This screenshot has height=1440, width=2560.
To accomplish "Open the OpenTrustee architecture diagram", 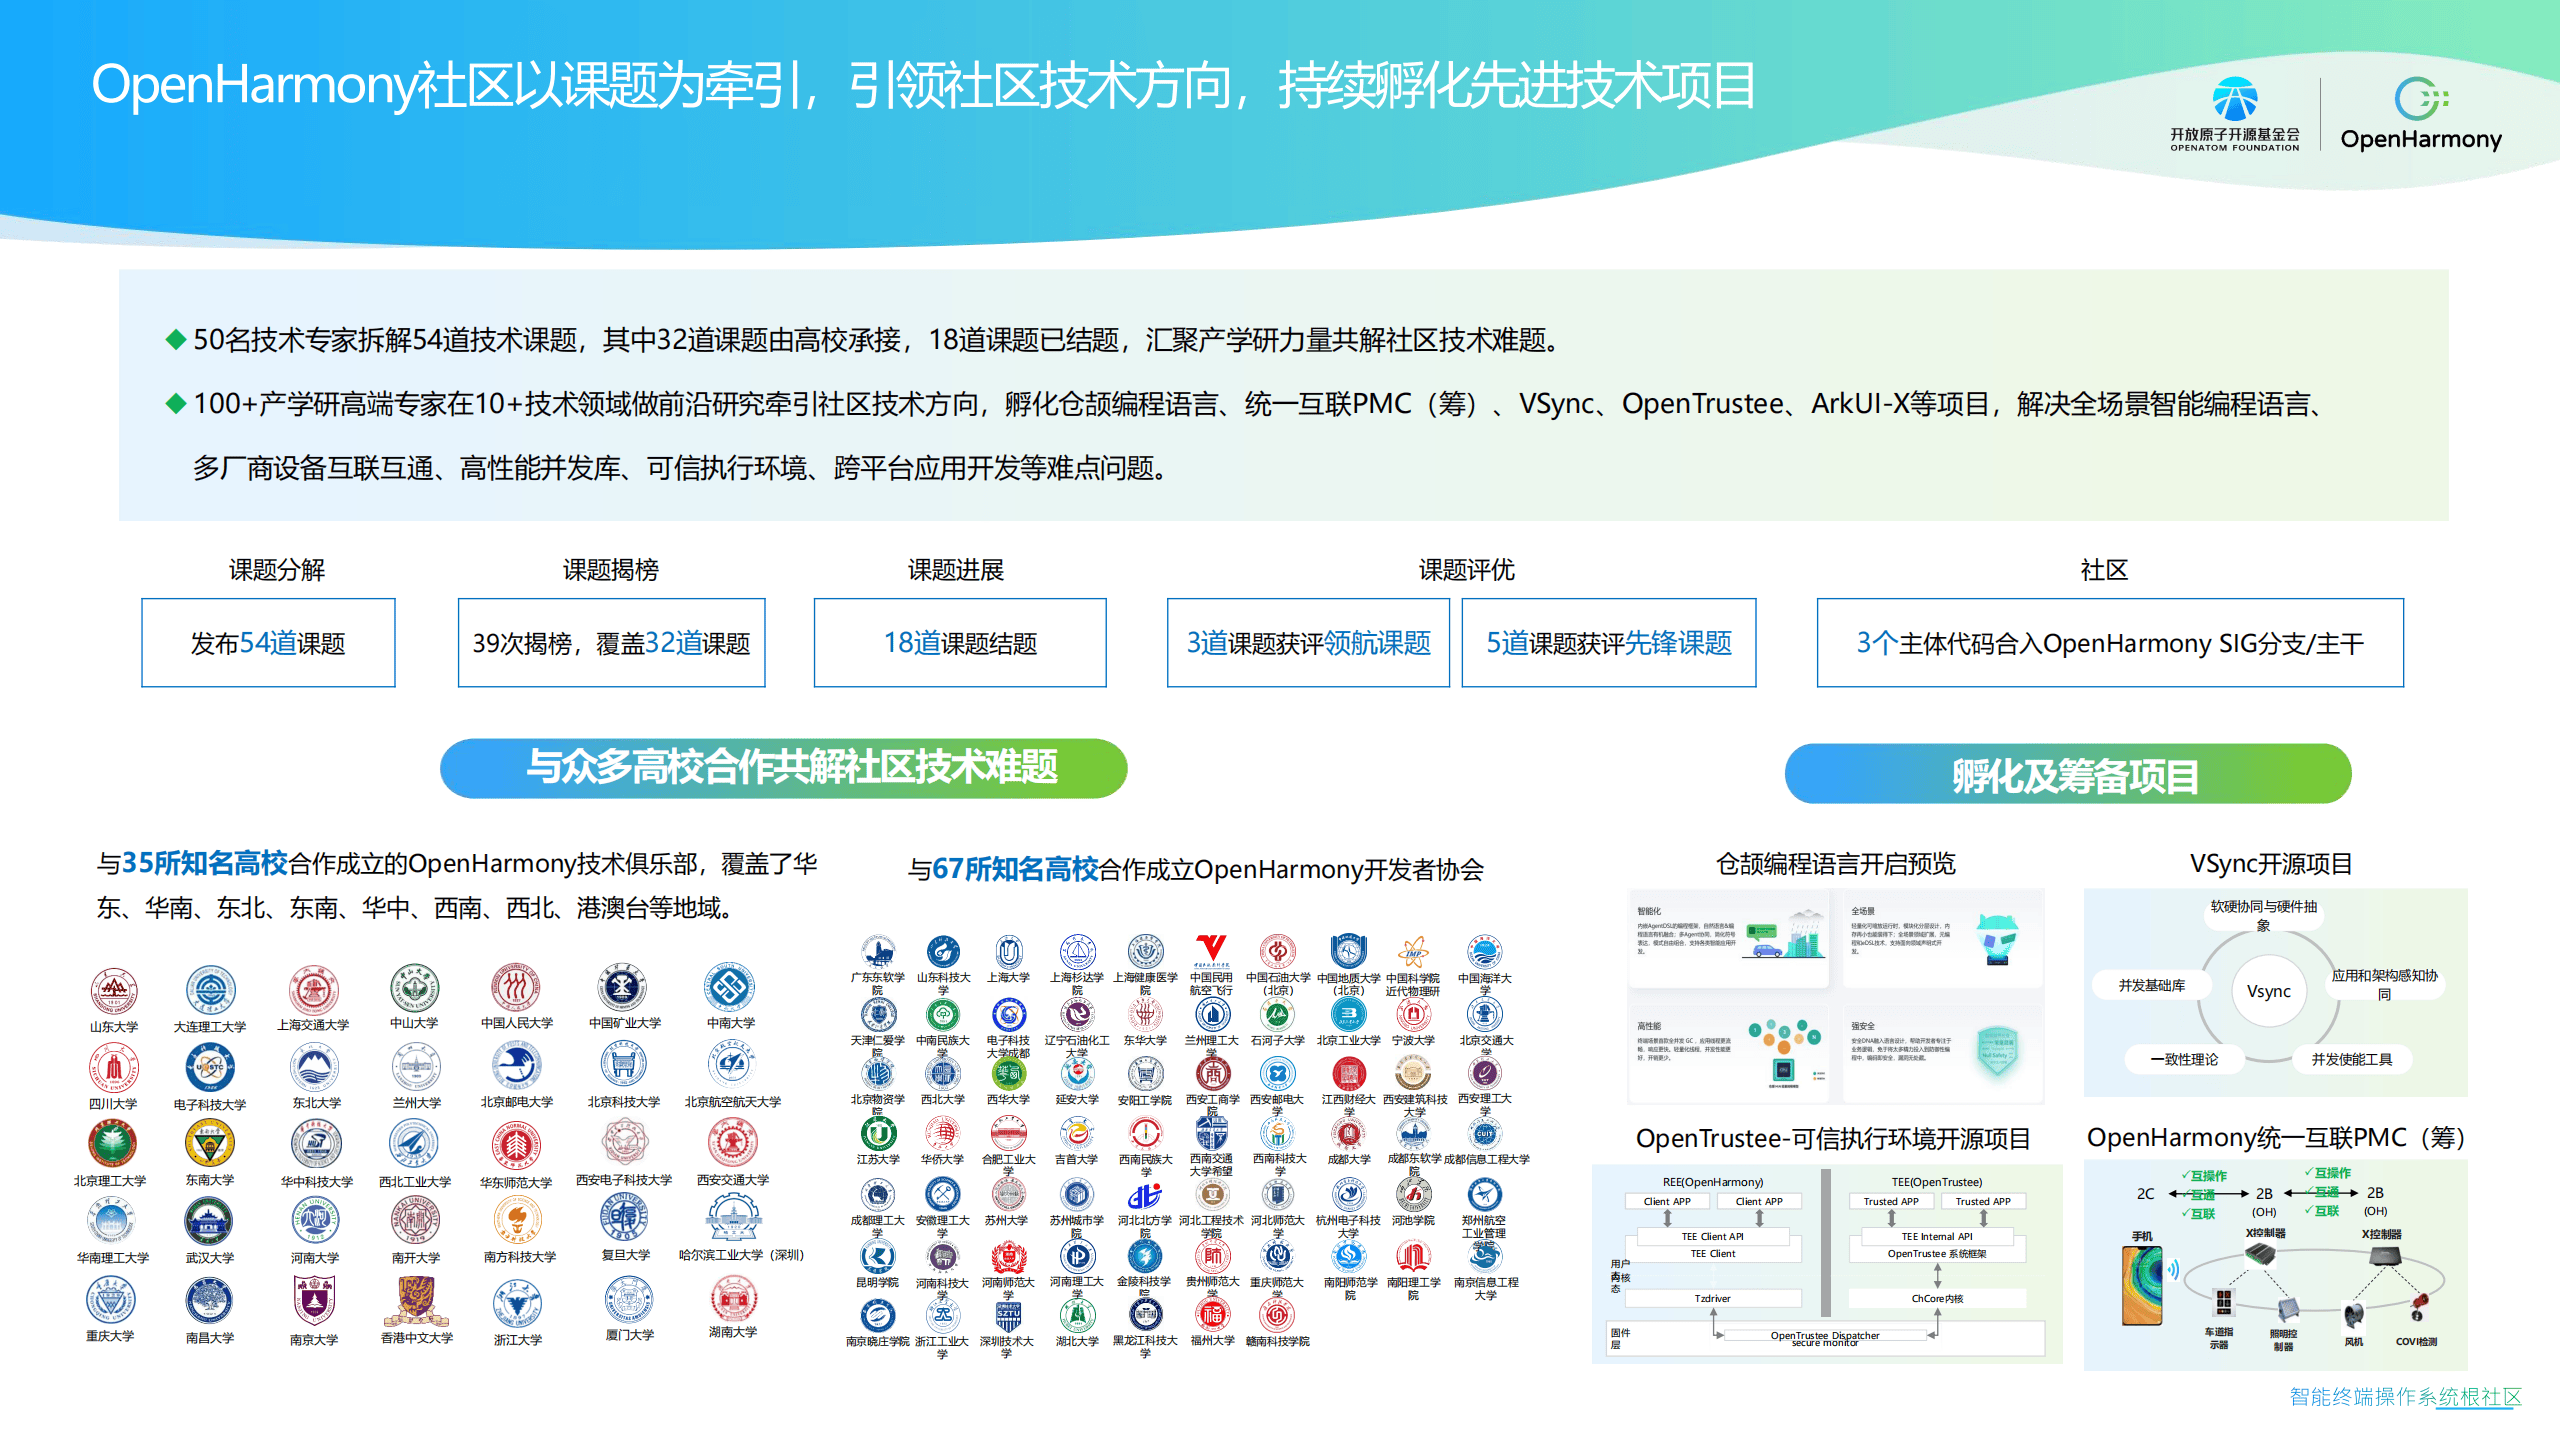I will click(x=1826, y=1264).
